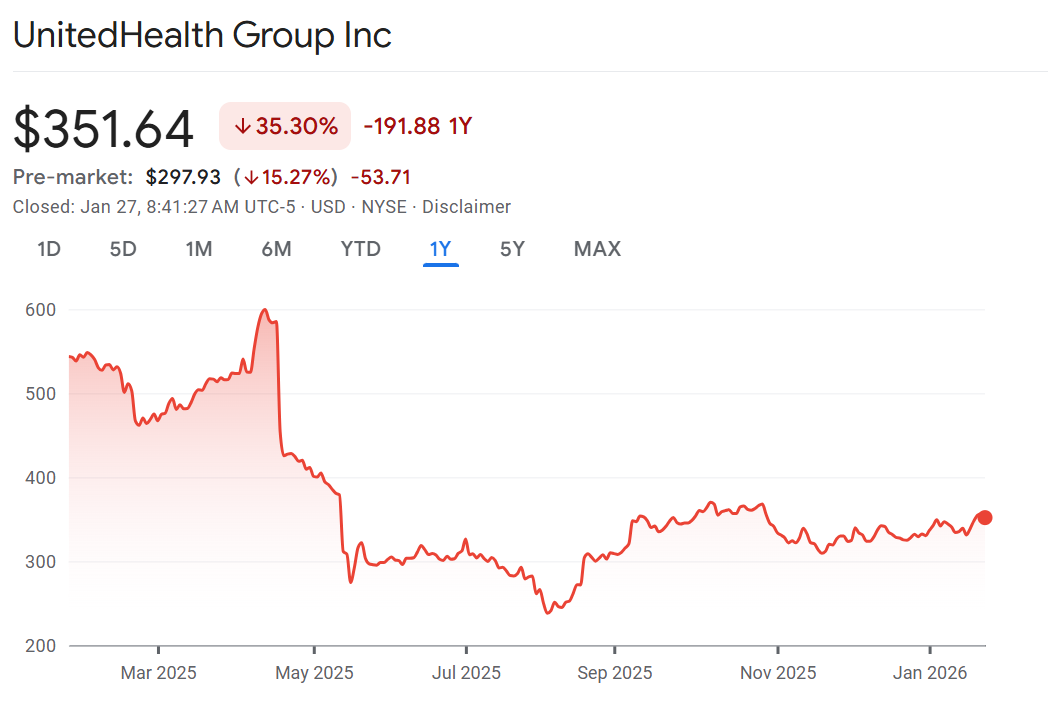Click the down arrow in the 35.30% badge
Screen dimensions: 1048x711
click(x=241, y=127)
